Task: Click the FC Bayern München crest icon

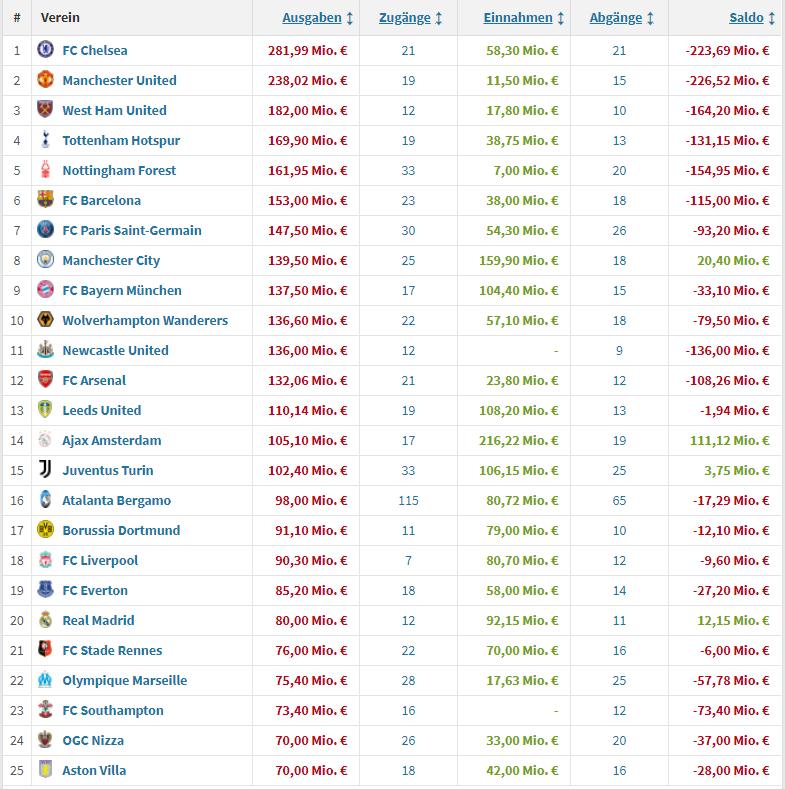Action: click(45, 290)
